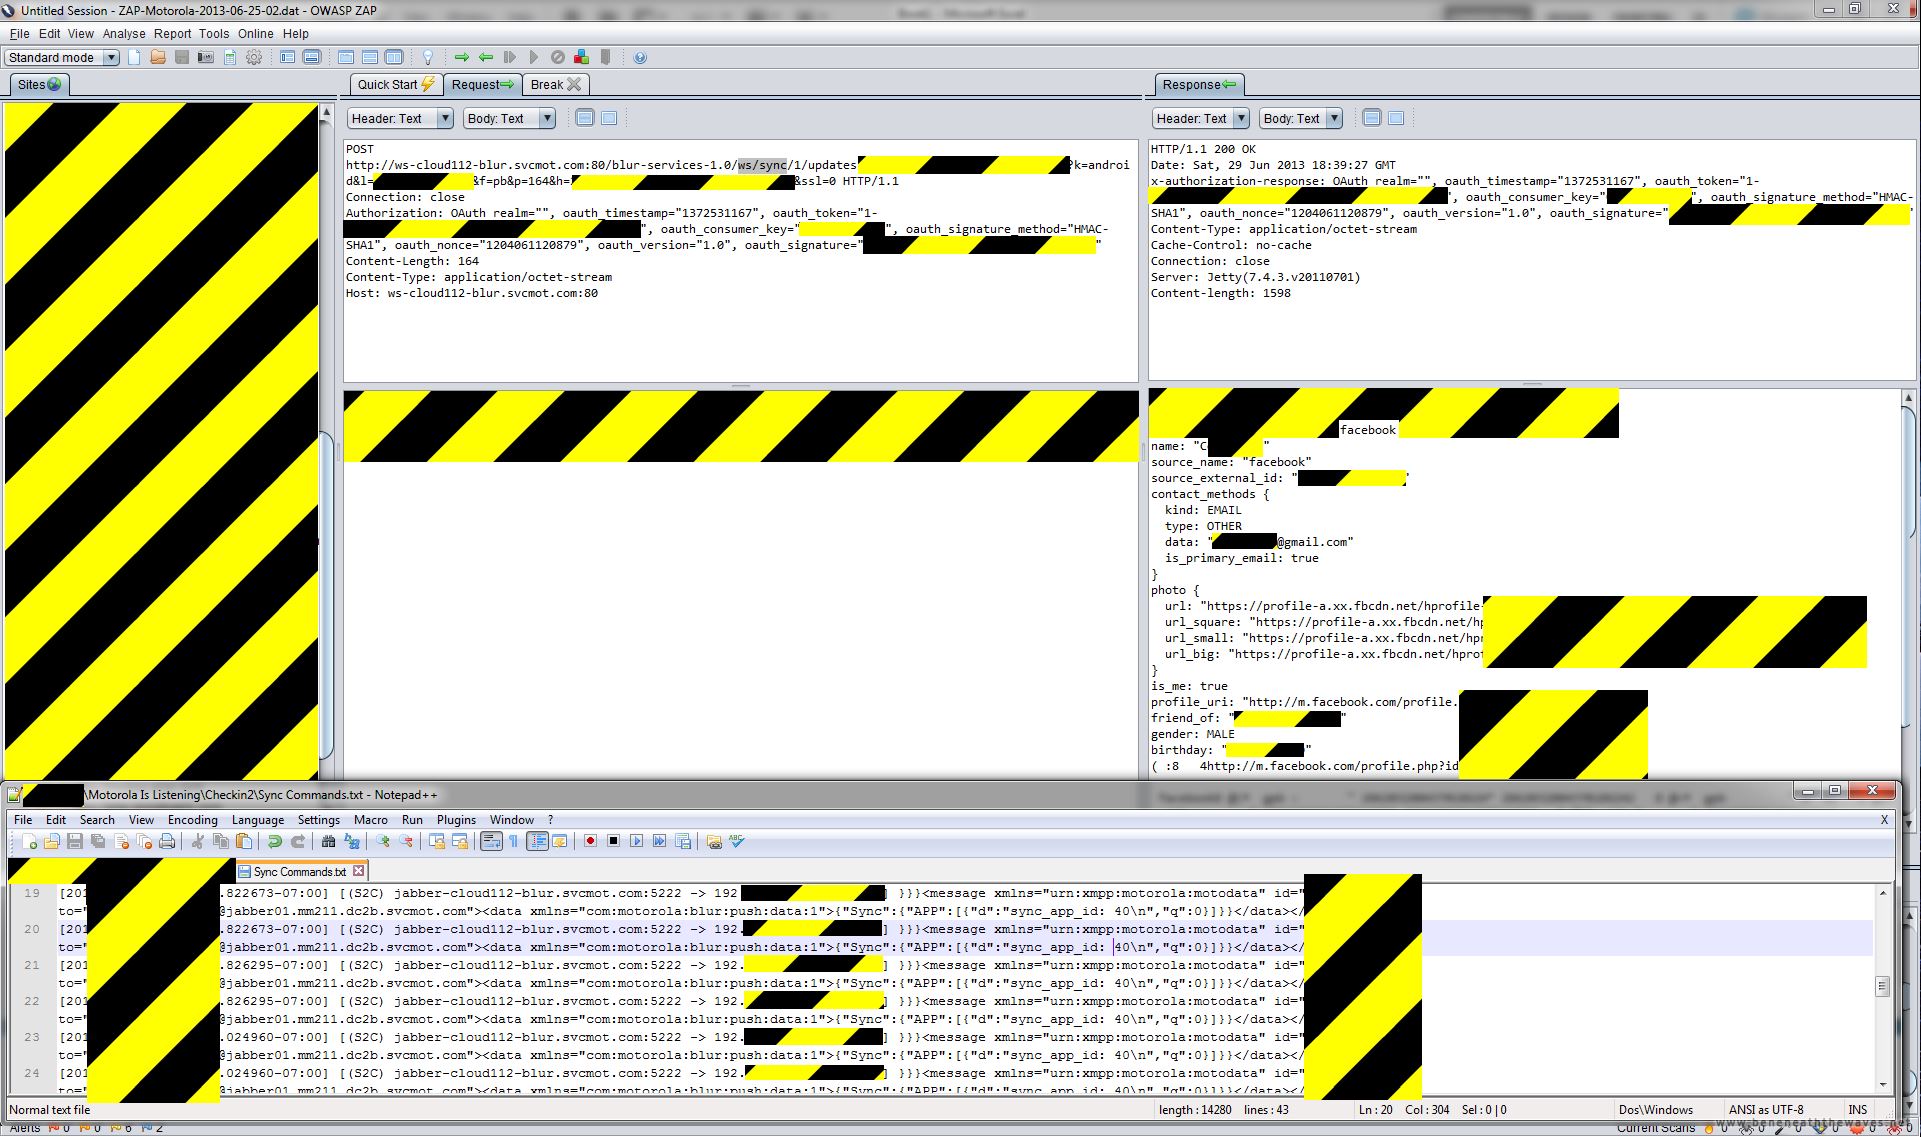Open ZAP Report menu

pos(172,34)
